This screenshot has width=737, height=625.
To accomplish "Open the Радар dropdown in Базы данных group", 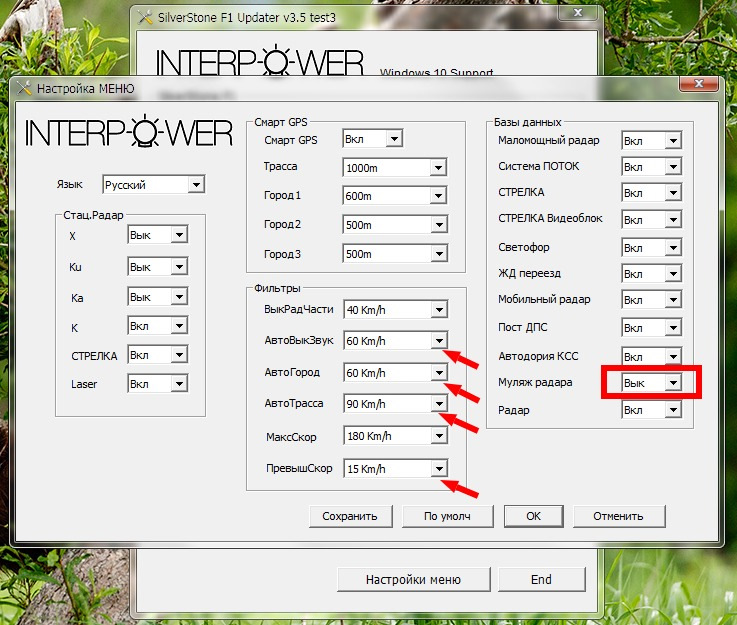I will click(651, 410).
